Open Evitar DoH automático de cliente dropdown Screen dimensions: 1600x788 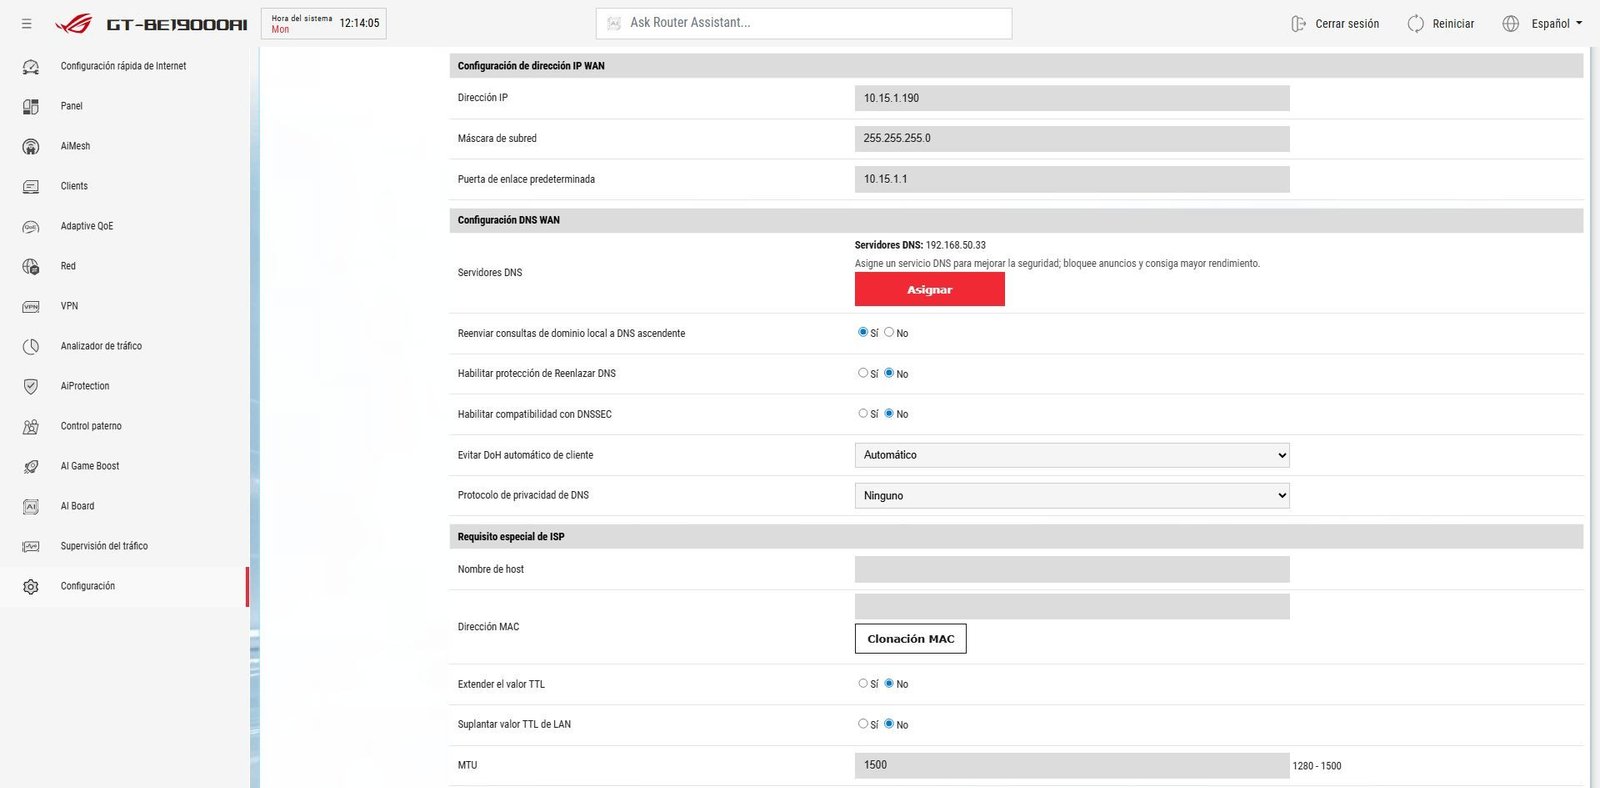click(x=1072, y=455)
